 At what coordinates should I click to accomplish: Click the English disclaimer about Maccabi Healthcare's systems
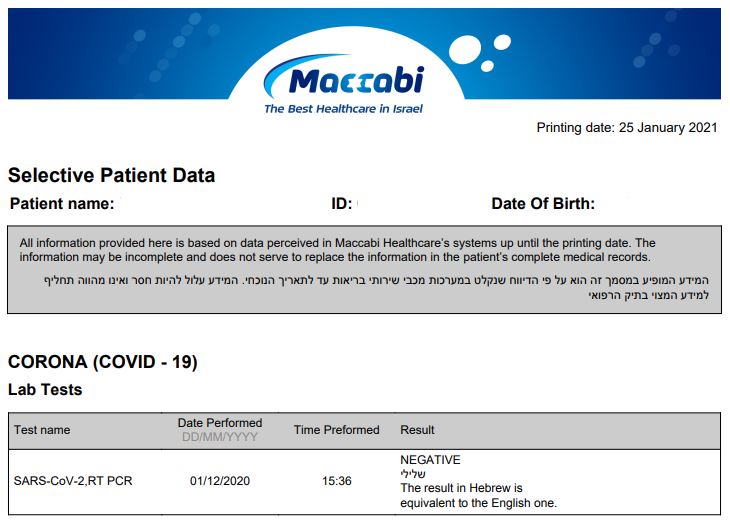point(337,250)
